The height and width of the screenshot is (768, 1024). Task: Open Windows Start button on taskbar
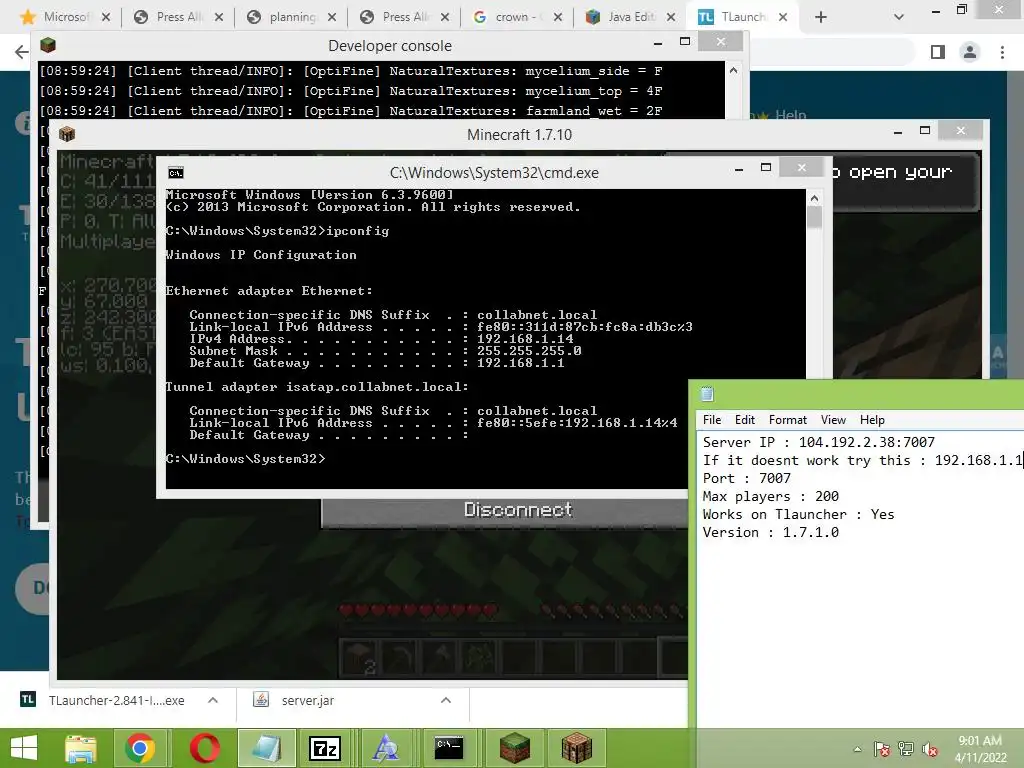(x=24, y=748)
